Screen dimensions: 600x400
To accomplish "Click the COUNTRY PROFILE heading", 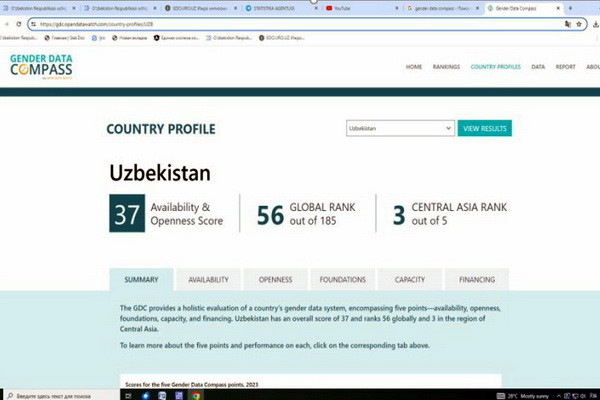I will (x=161, y=129).
